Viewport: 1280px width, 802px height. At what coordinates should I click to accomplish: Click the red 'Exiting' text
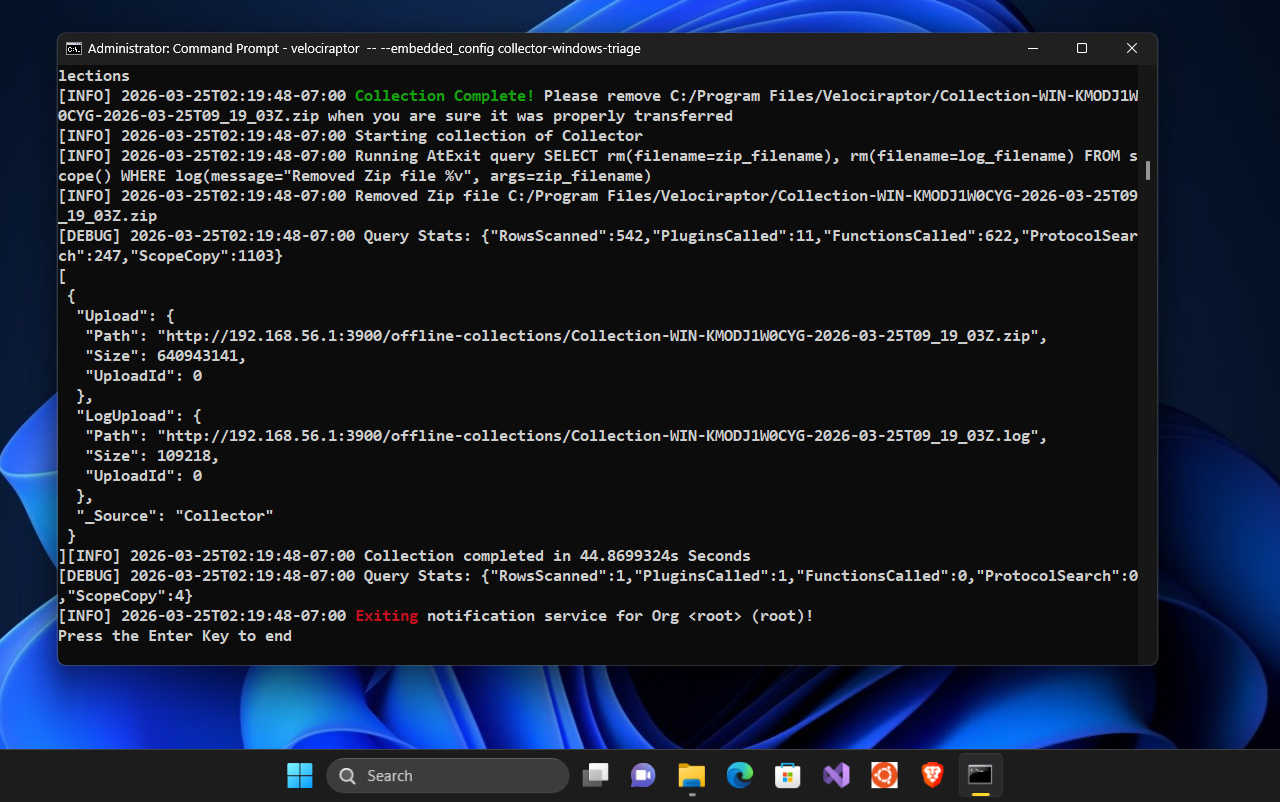(x=387, y=616)
